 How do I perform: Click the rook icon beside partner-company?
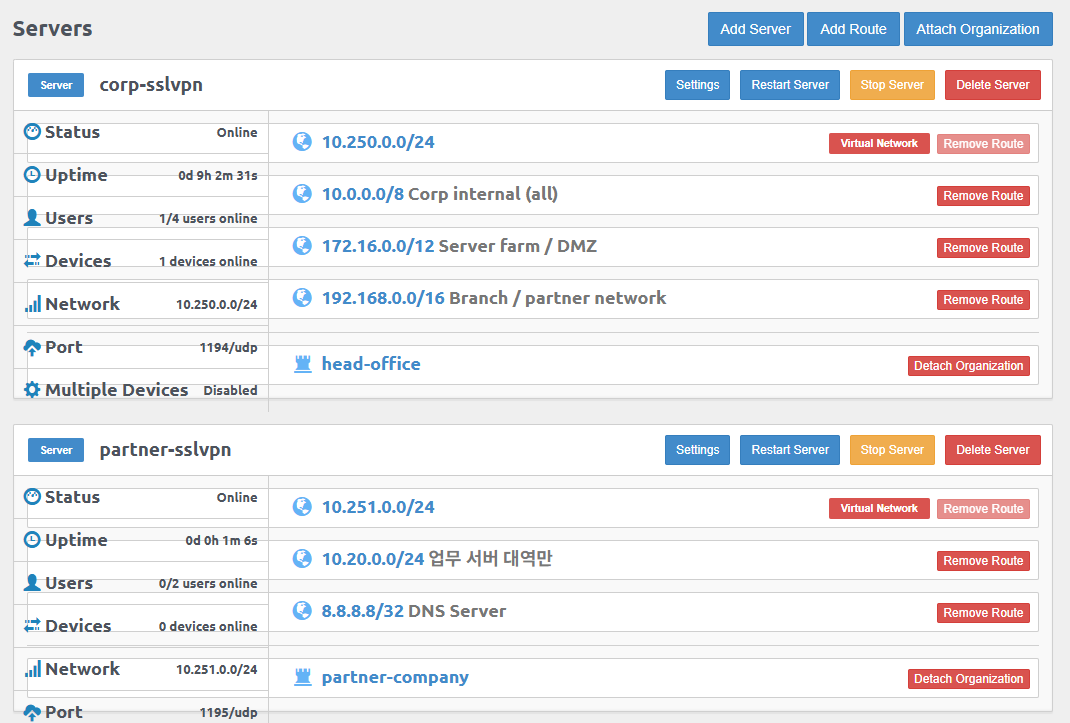point(302,677)
